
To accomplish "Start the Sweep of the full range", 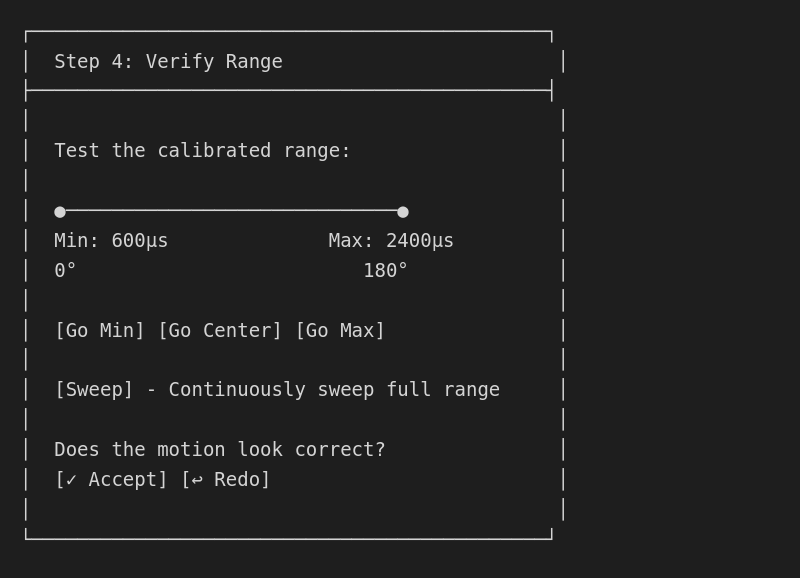I will (90, 389).
